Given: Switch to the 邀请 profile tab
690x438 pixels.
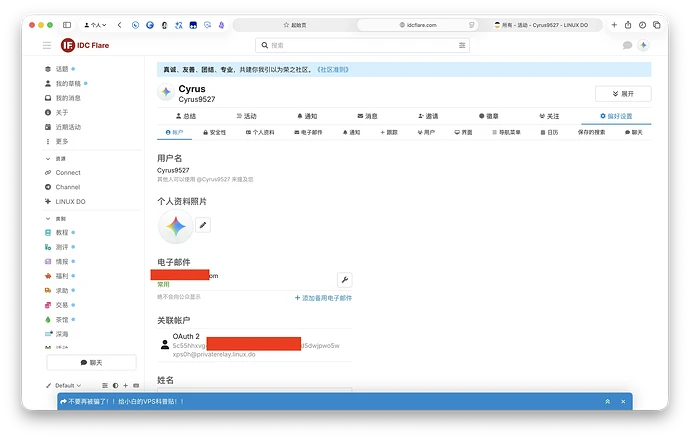Looking at the screenshot, I should (428, 116).
